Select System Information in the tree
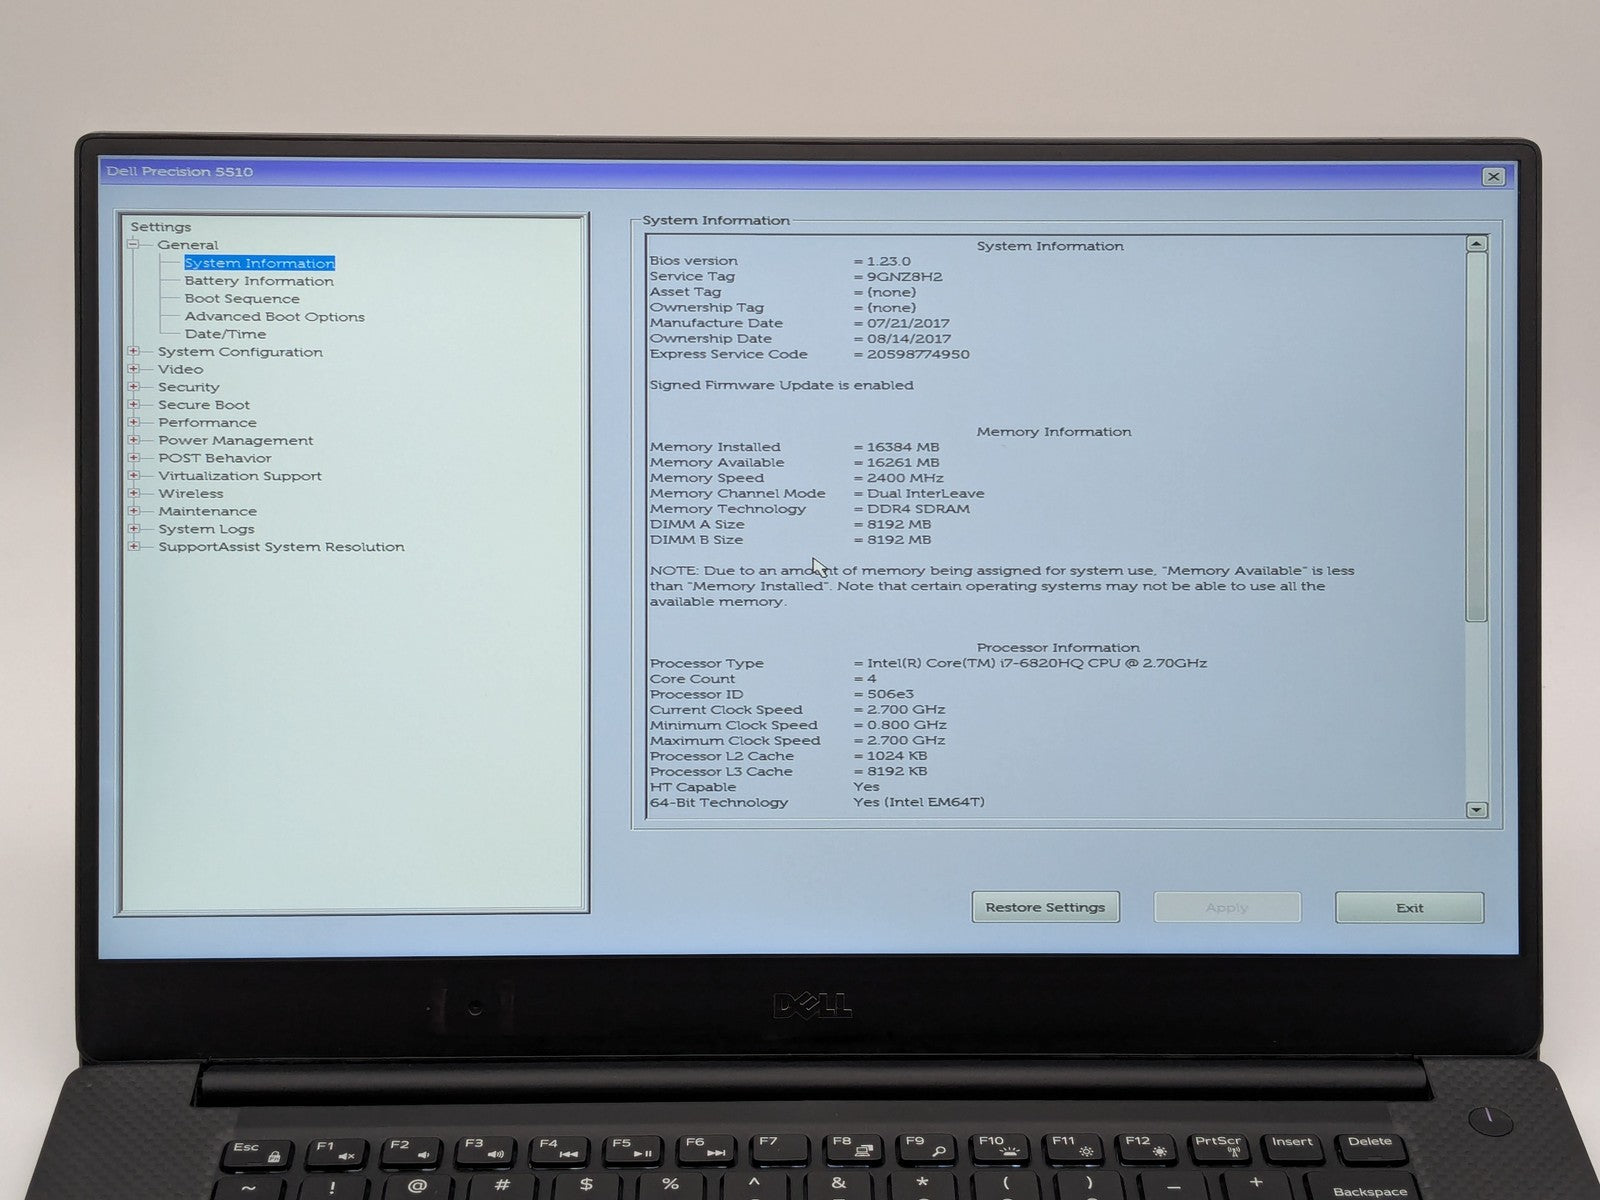The image size is (1600, 1200). (x=259, y=263)
